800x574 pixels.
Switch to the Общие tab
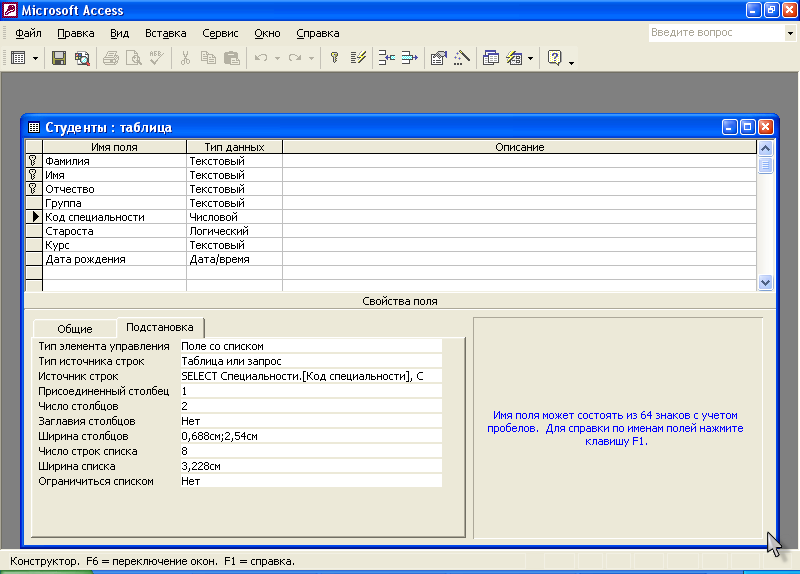pyautogui.click(x=74, y=329)
